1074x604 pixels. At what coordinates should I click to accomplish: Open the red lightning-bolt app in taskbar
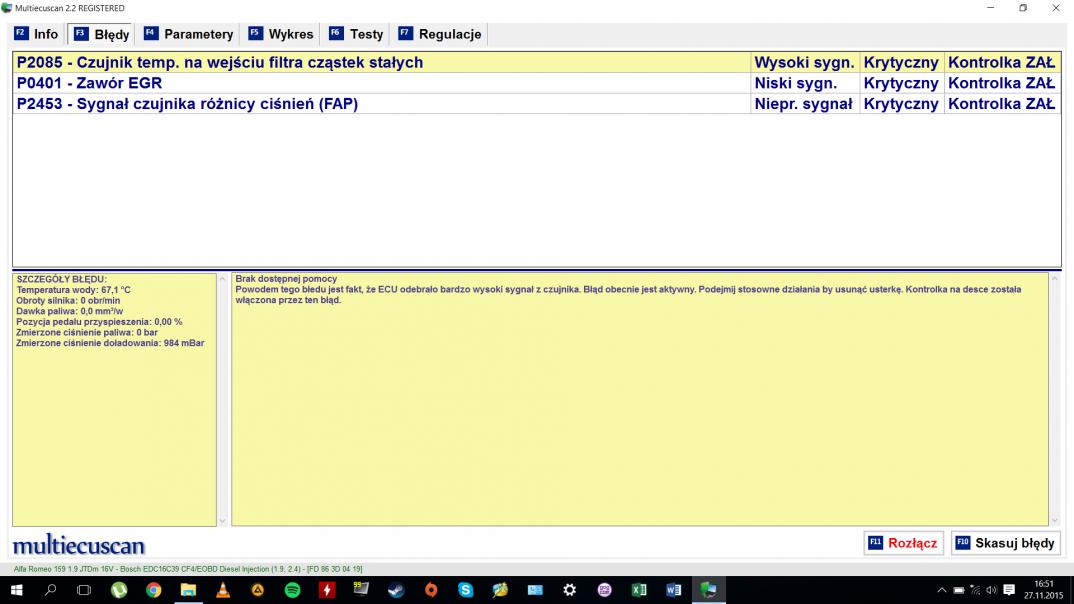[x=327, y=590]
